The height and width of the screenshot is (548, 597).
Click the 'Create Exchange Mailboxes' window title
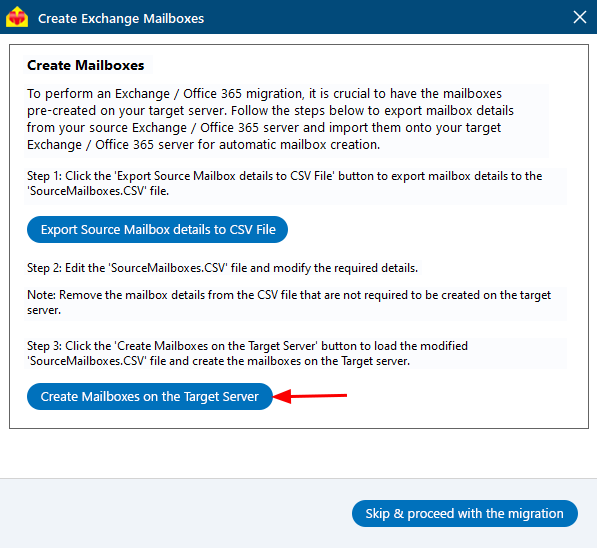point(121,18)
